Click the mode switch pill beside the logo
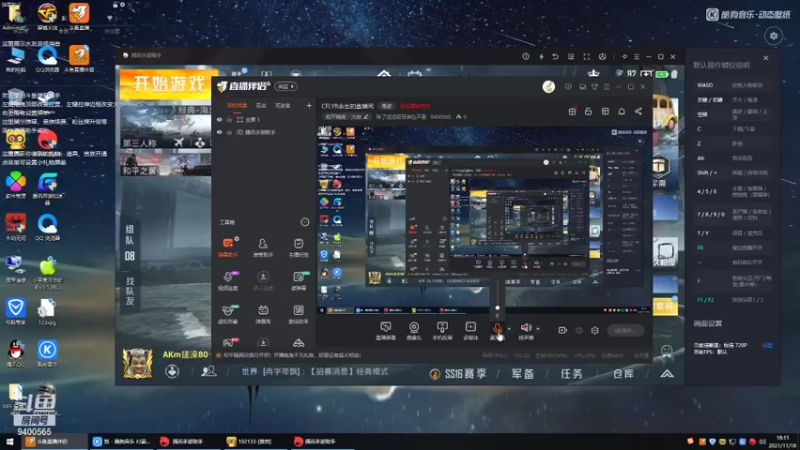 click(x=286, y=87)
